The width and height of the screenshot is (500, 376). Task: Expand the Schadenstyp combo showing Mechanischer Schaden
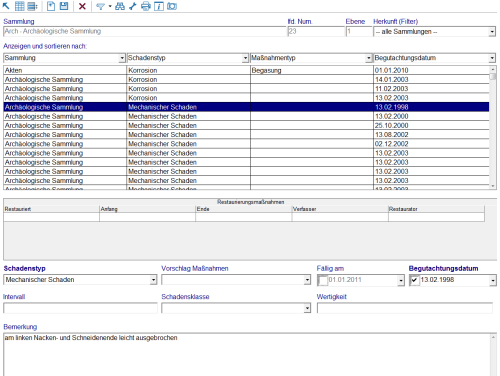point(153,280)
